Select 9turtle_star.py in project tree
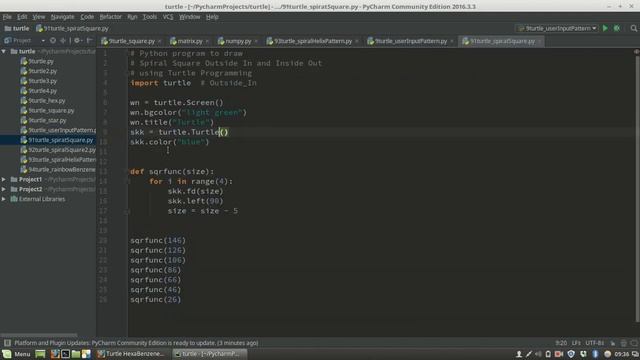This screenshot has width=640, height=360. coord(47,120)
